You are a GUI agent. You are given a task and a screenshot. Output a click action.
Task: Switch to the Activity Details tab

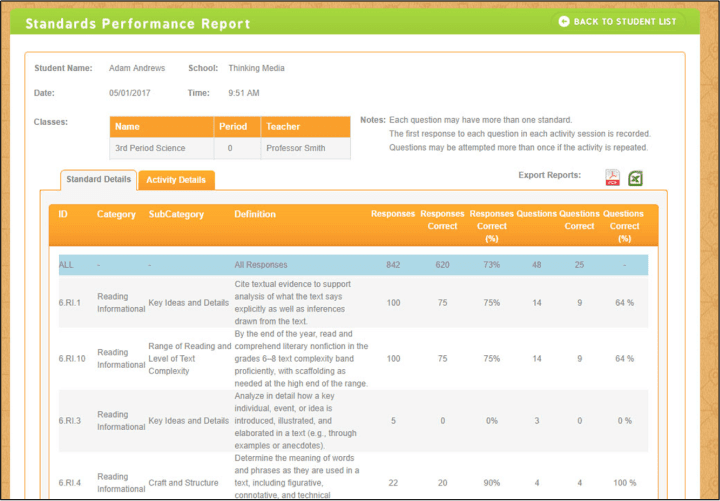tap(176, 180)
